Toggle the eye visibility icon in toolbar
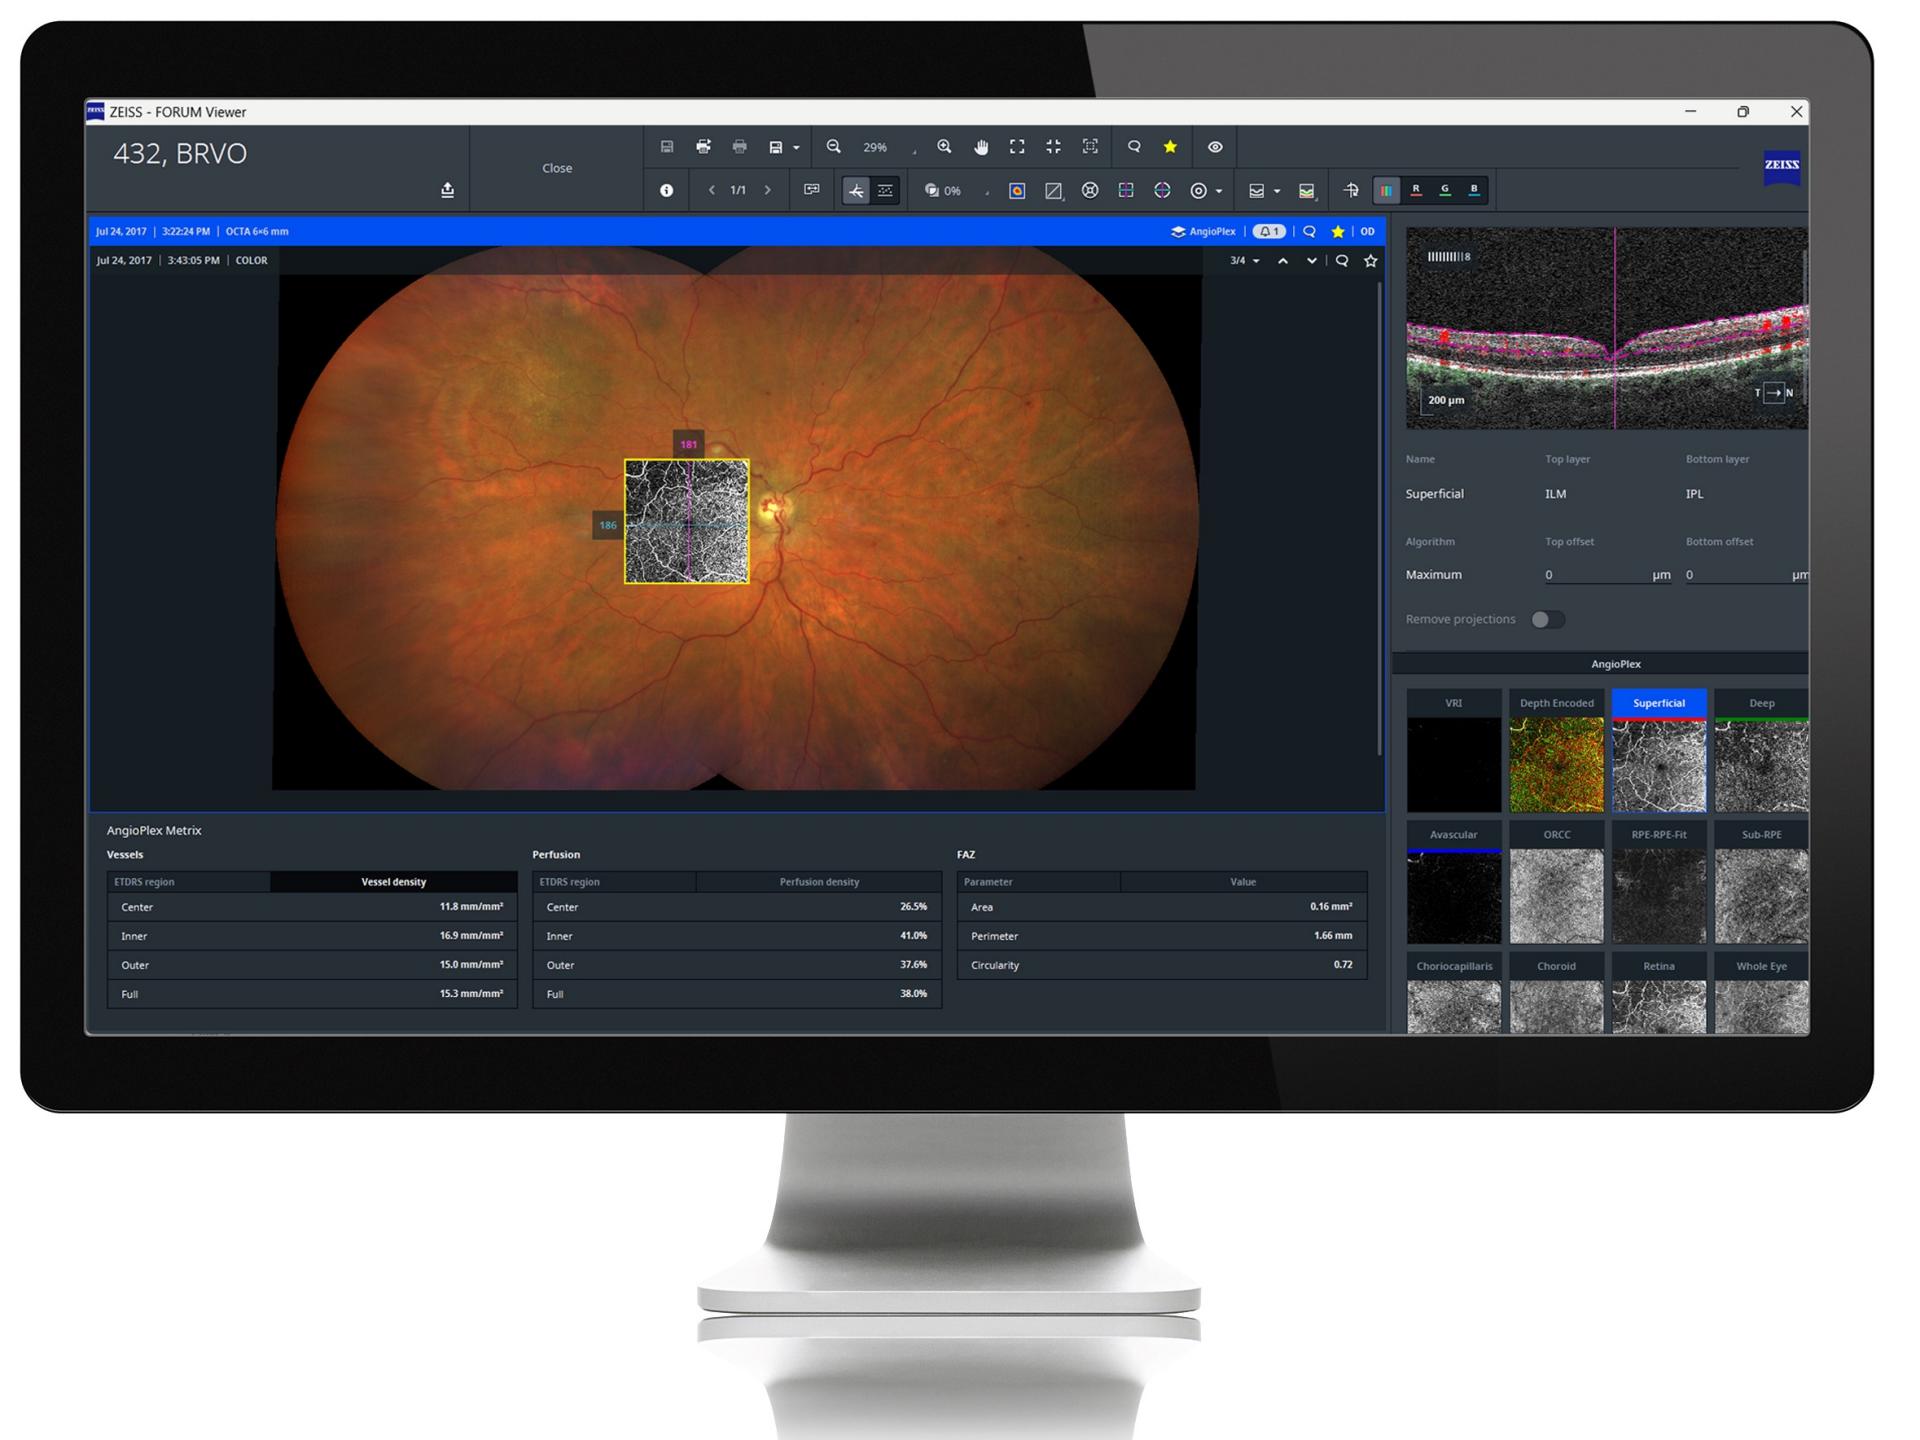Viewport: 1920px width, 1440px height. 1215,147
